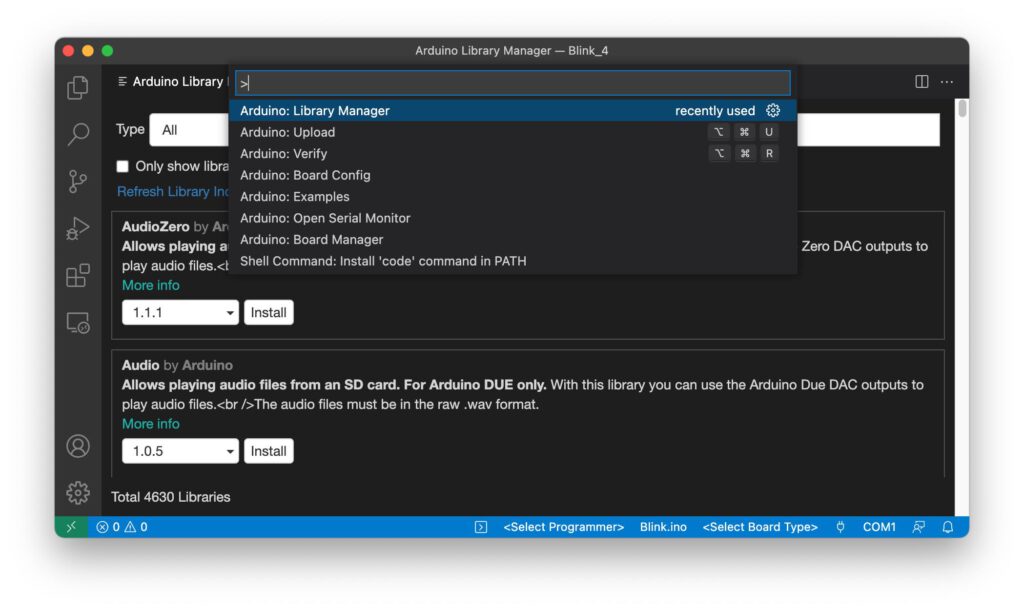Open the Manage gear in activity bar
Viewport: 1024px width, 610px height.
tap(78, 493)
